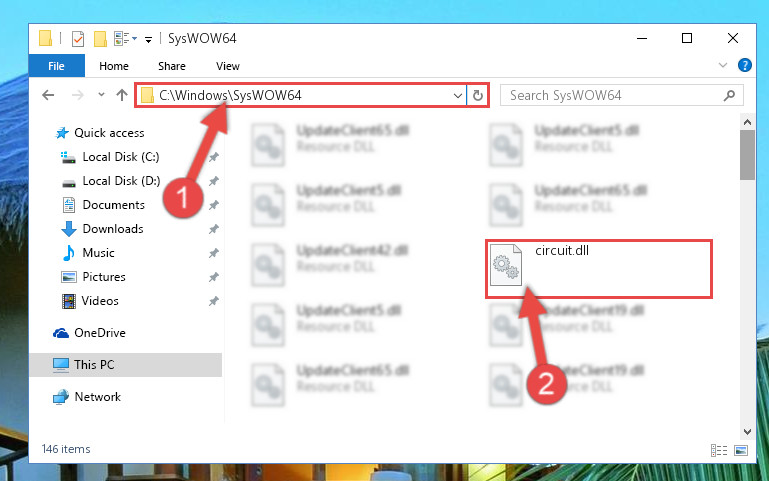The image size is (769, 481).
Task: Open Documents in sidebar
Action: 113,205
